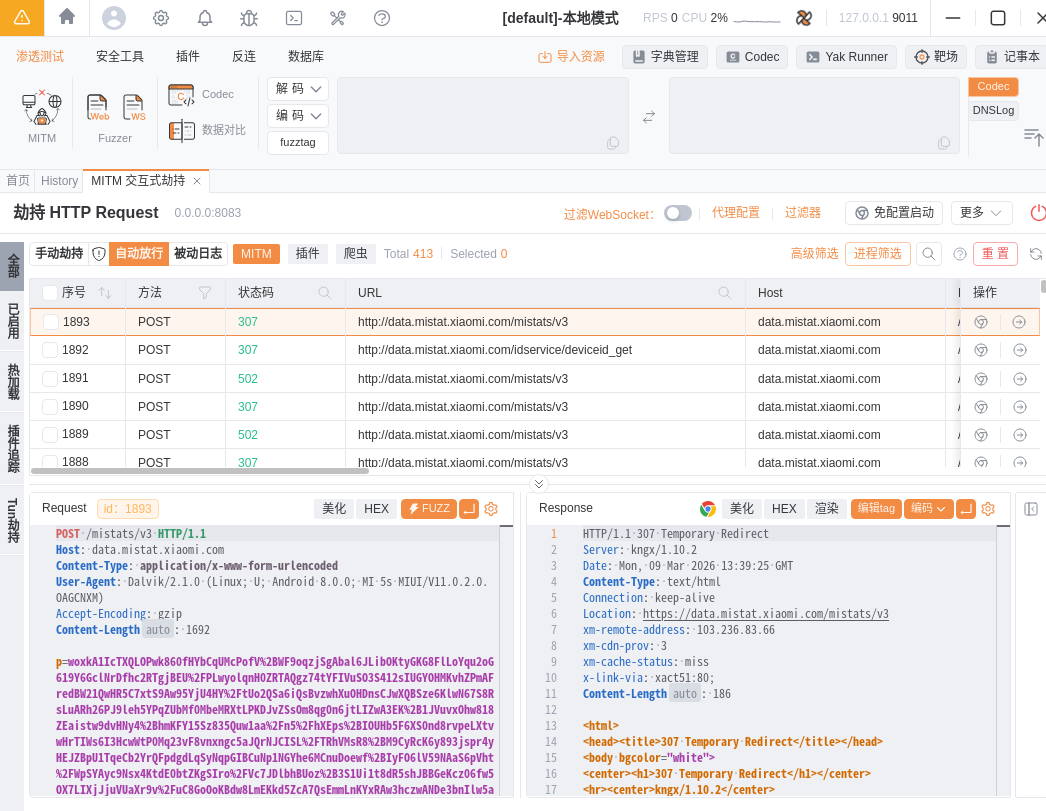Image resolution: width=1046 pixels, height=811 pixels.
Task: Collapse the table with double chevron
Action: 539,484
